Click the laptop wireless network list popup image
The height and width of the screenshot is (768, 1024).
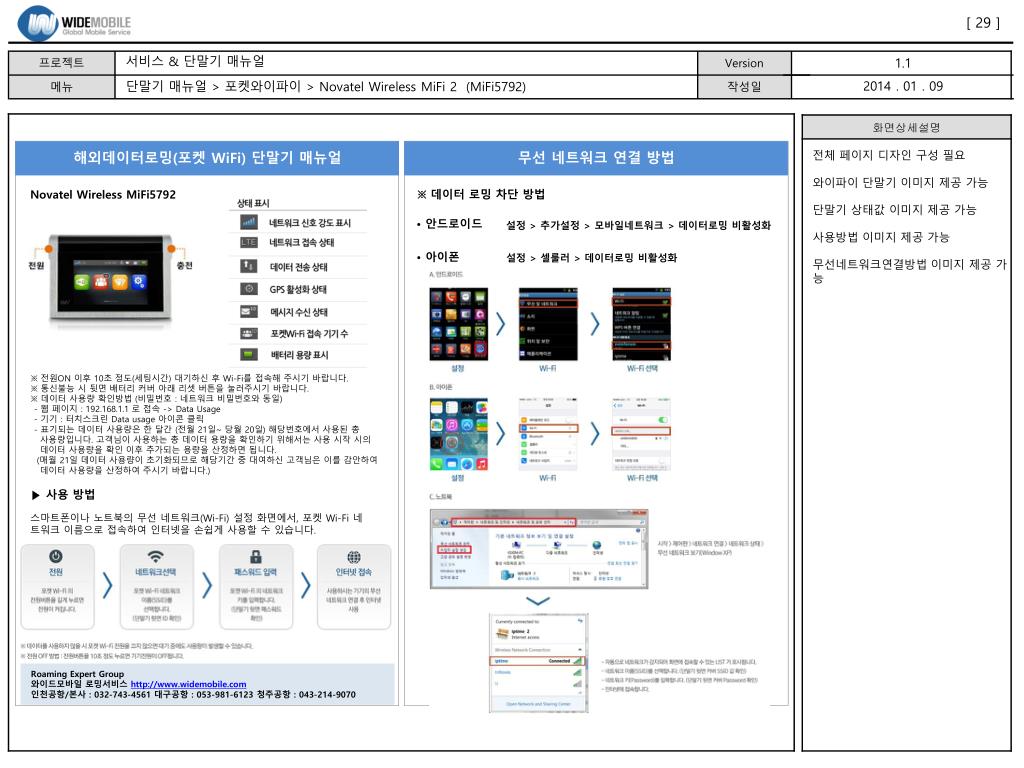tap(539, 662)
